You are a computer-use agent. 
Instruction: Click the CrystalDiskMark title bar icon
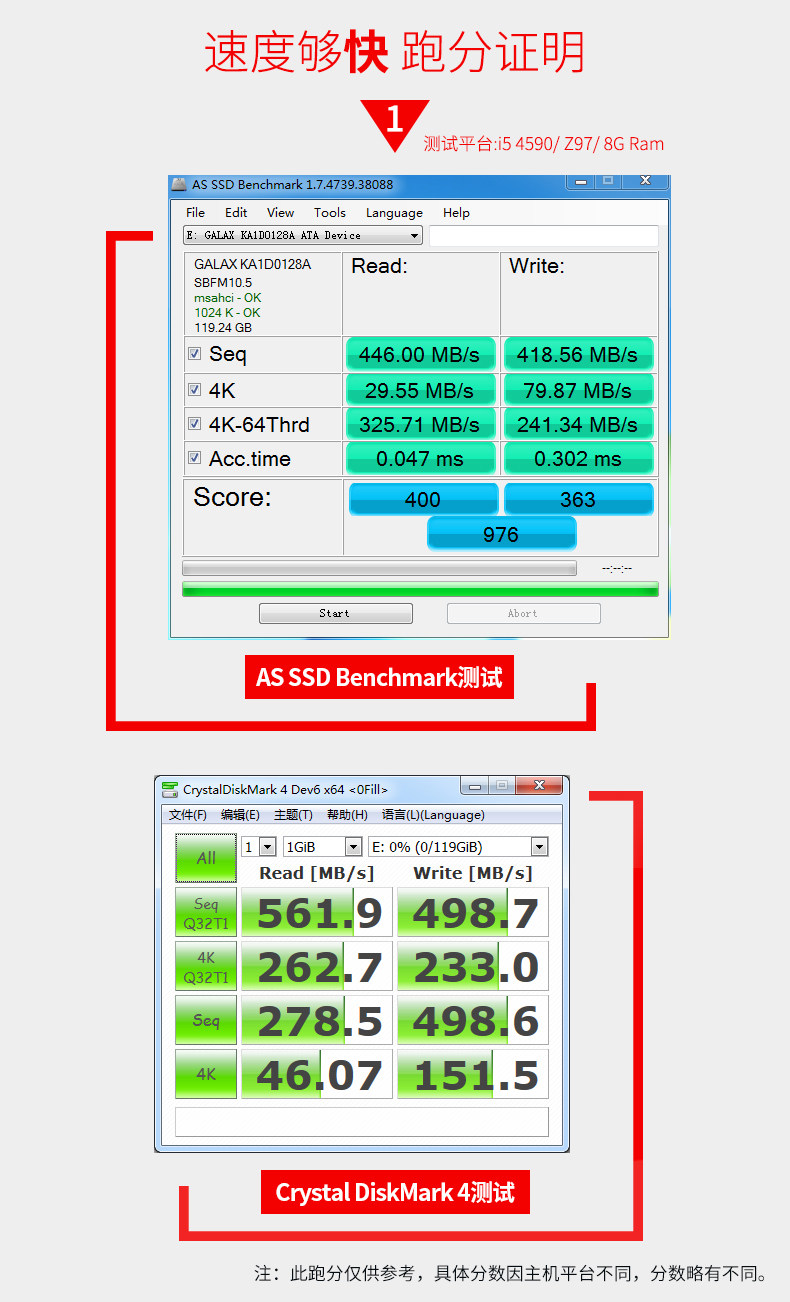pyautogui.click(x=172, y=790)
